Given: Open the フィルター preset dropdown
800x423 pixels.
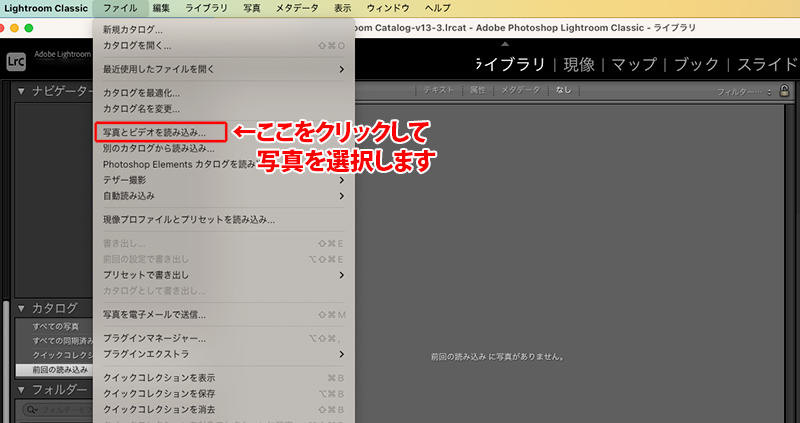Looking at the screenshot, I should pos(744,92).
